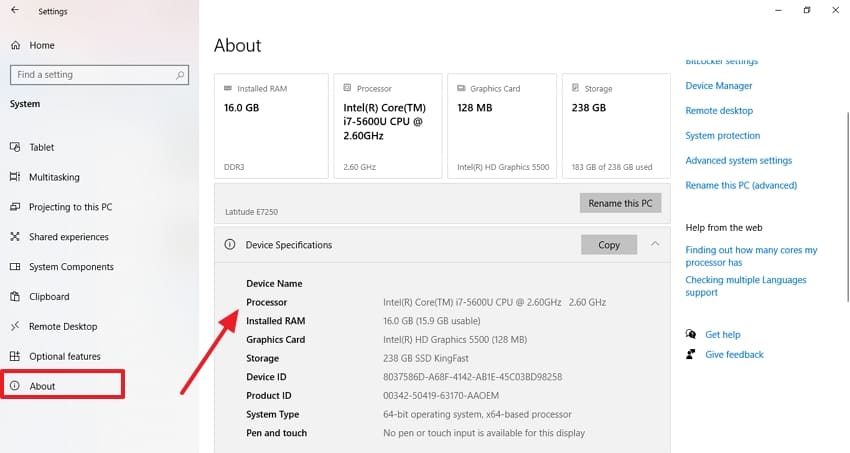Image resolution: width=850 pixels, height=453 pixels.
Task: Click the Remote Desktop sidebar icon
Action: pos(15,326)
